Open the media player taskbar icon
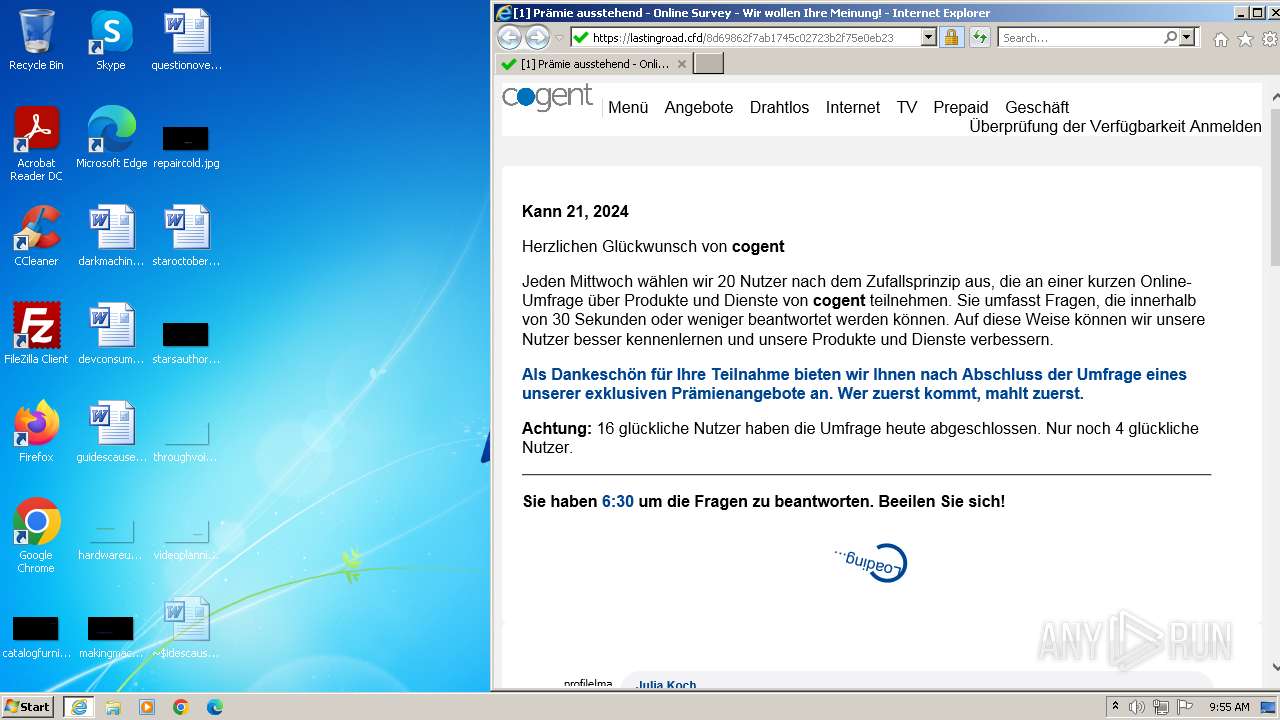Screen dimensions: 1280x720 [147, 707]
